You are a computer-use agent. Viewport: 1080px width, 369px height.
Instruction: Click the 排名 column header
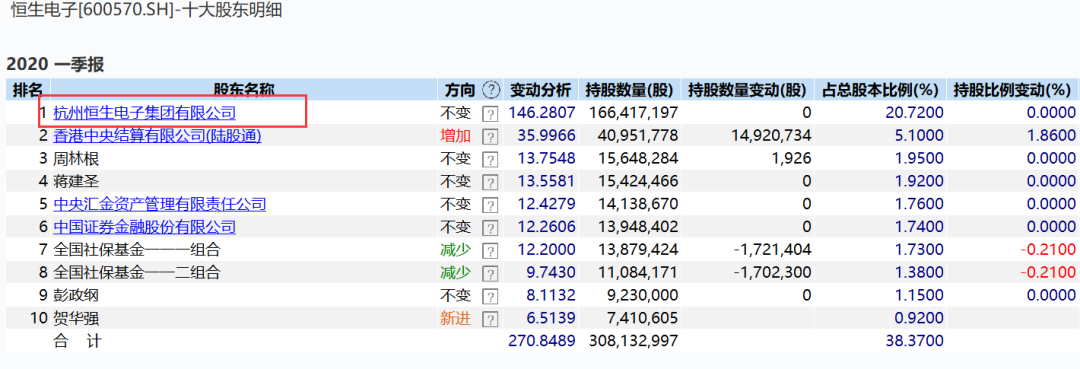[28, 89]
